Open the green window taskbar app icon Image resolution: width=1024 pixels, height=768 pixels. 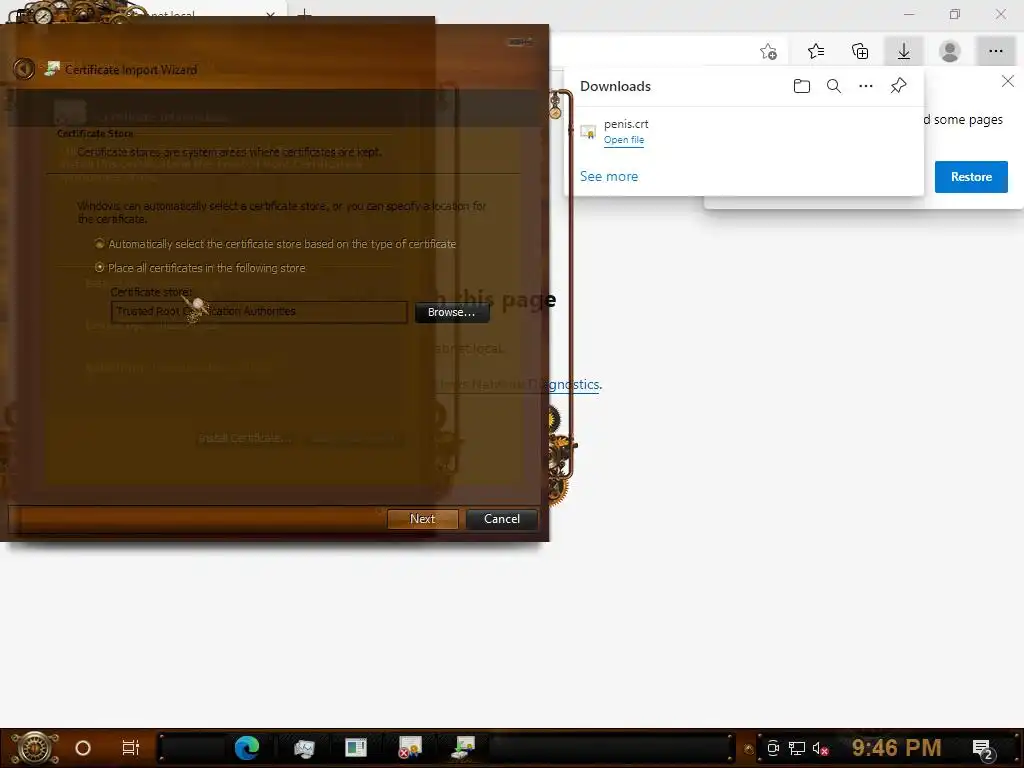pyautogui.click(x=356, y=748)
